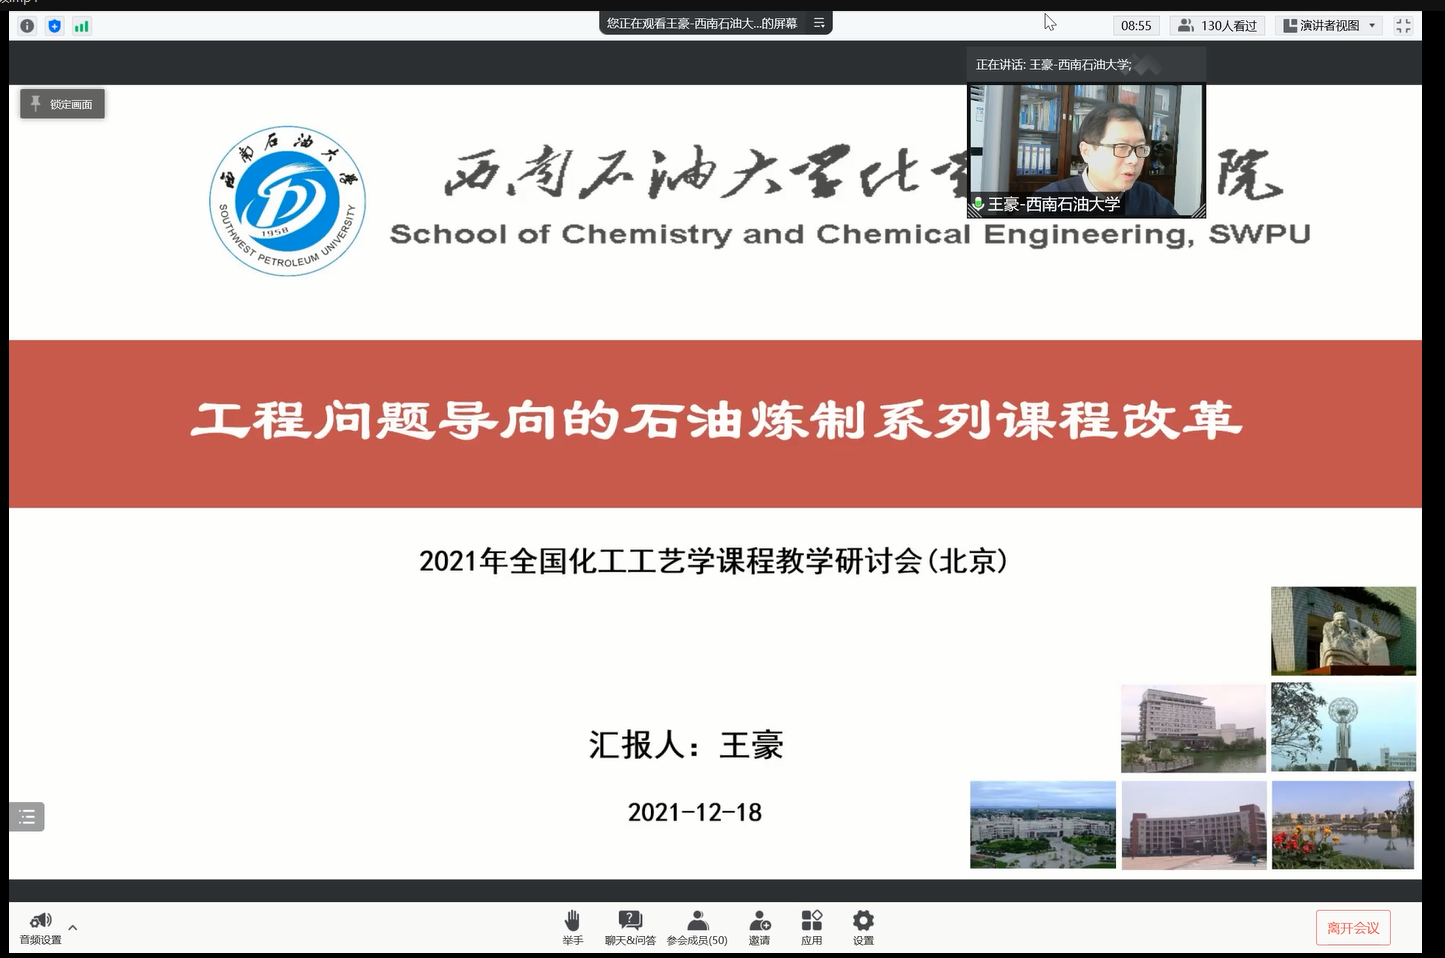Click the 2021年全国化工工艺学 subtitle text
Image resolution: width=1445 pixels, height=958 pixels.
pyautogui.click(x=713, y=561)
